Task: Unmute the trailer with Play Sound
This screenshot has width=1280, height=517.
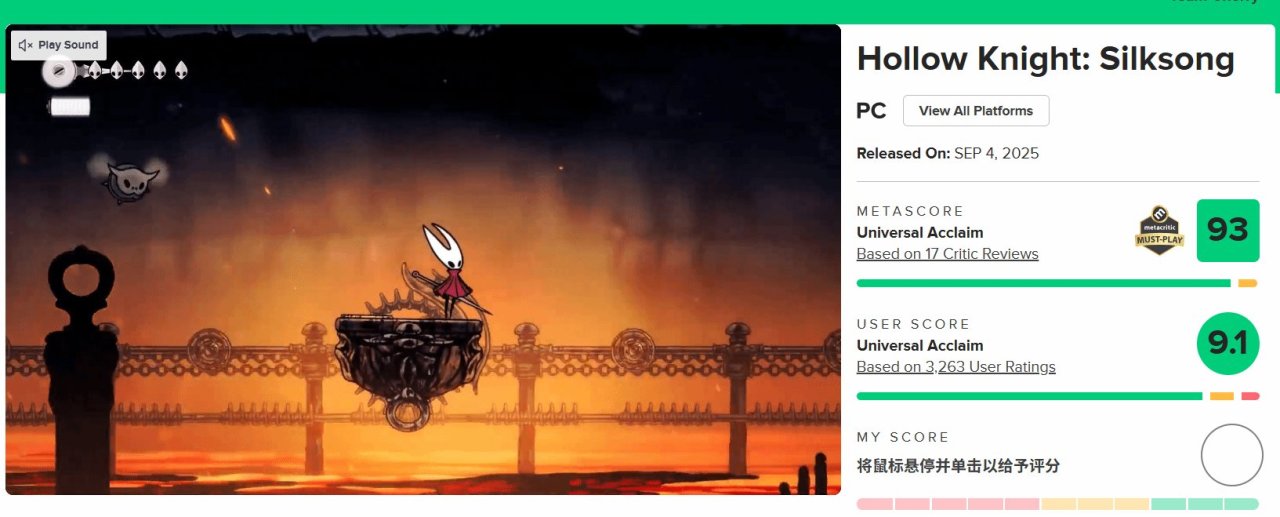Action: (59, 45)
